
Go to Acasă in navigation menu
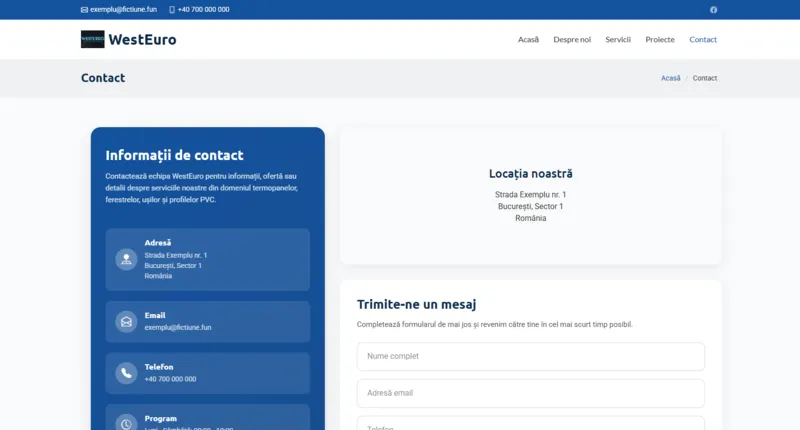point(528,39)
